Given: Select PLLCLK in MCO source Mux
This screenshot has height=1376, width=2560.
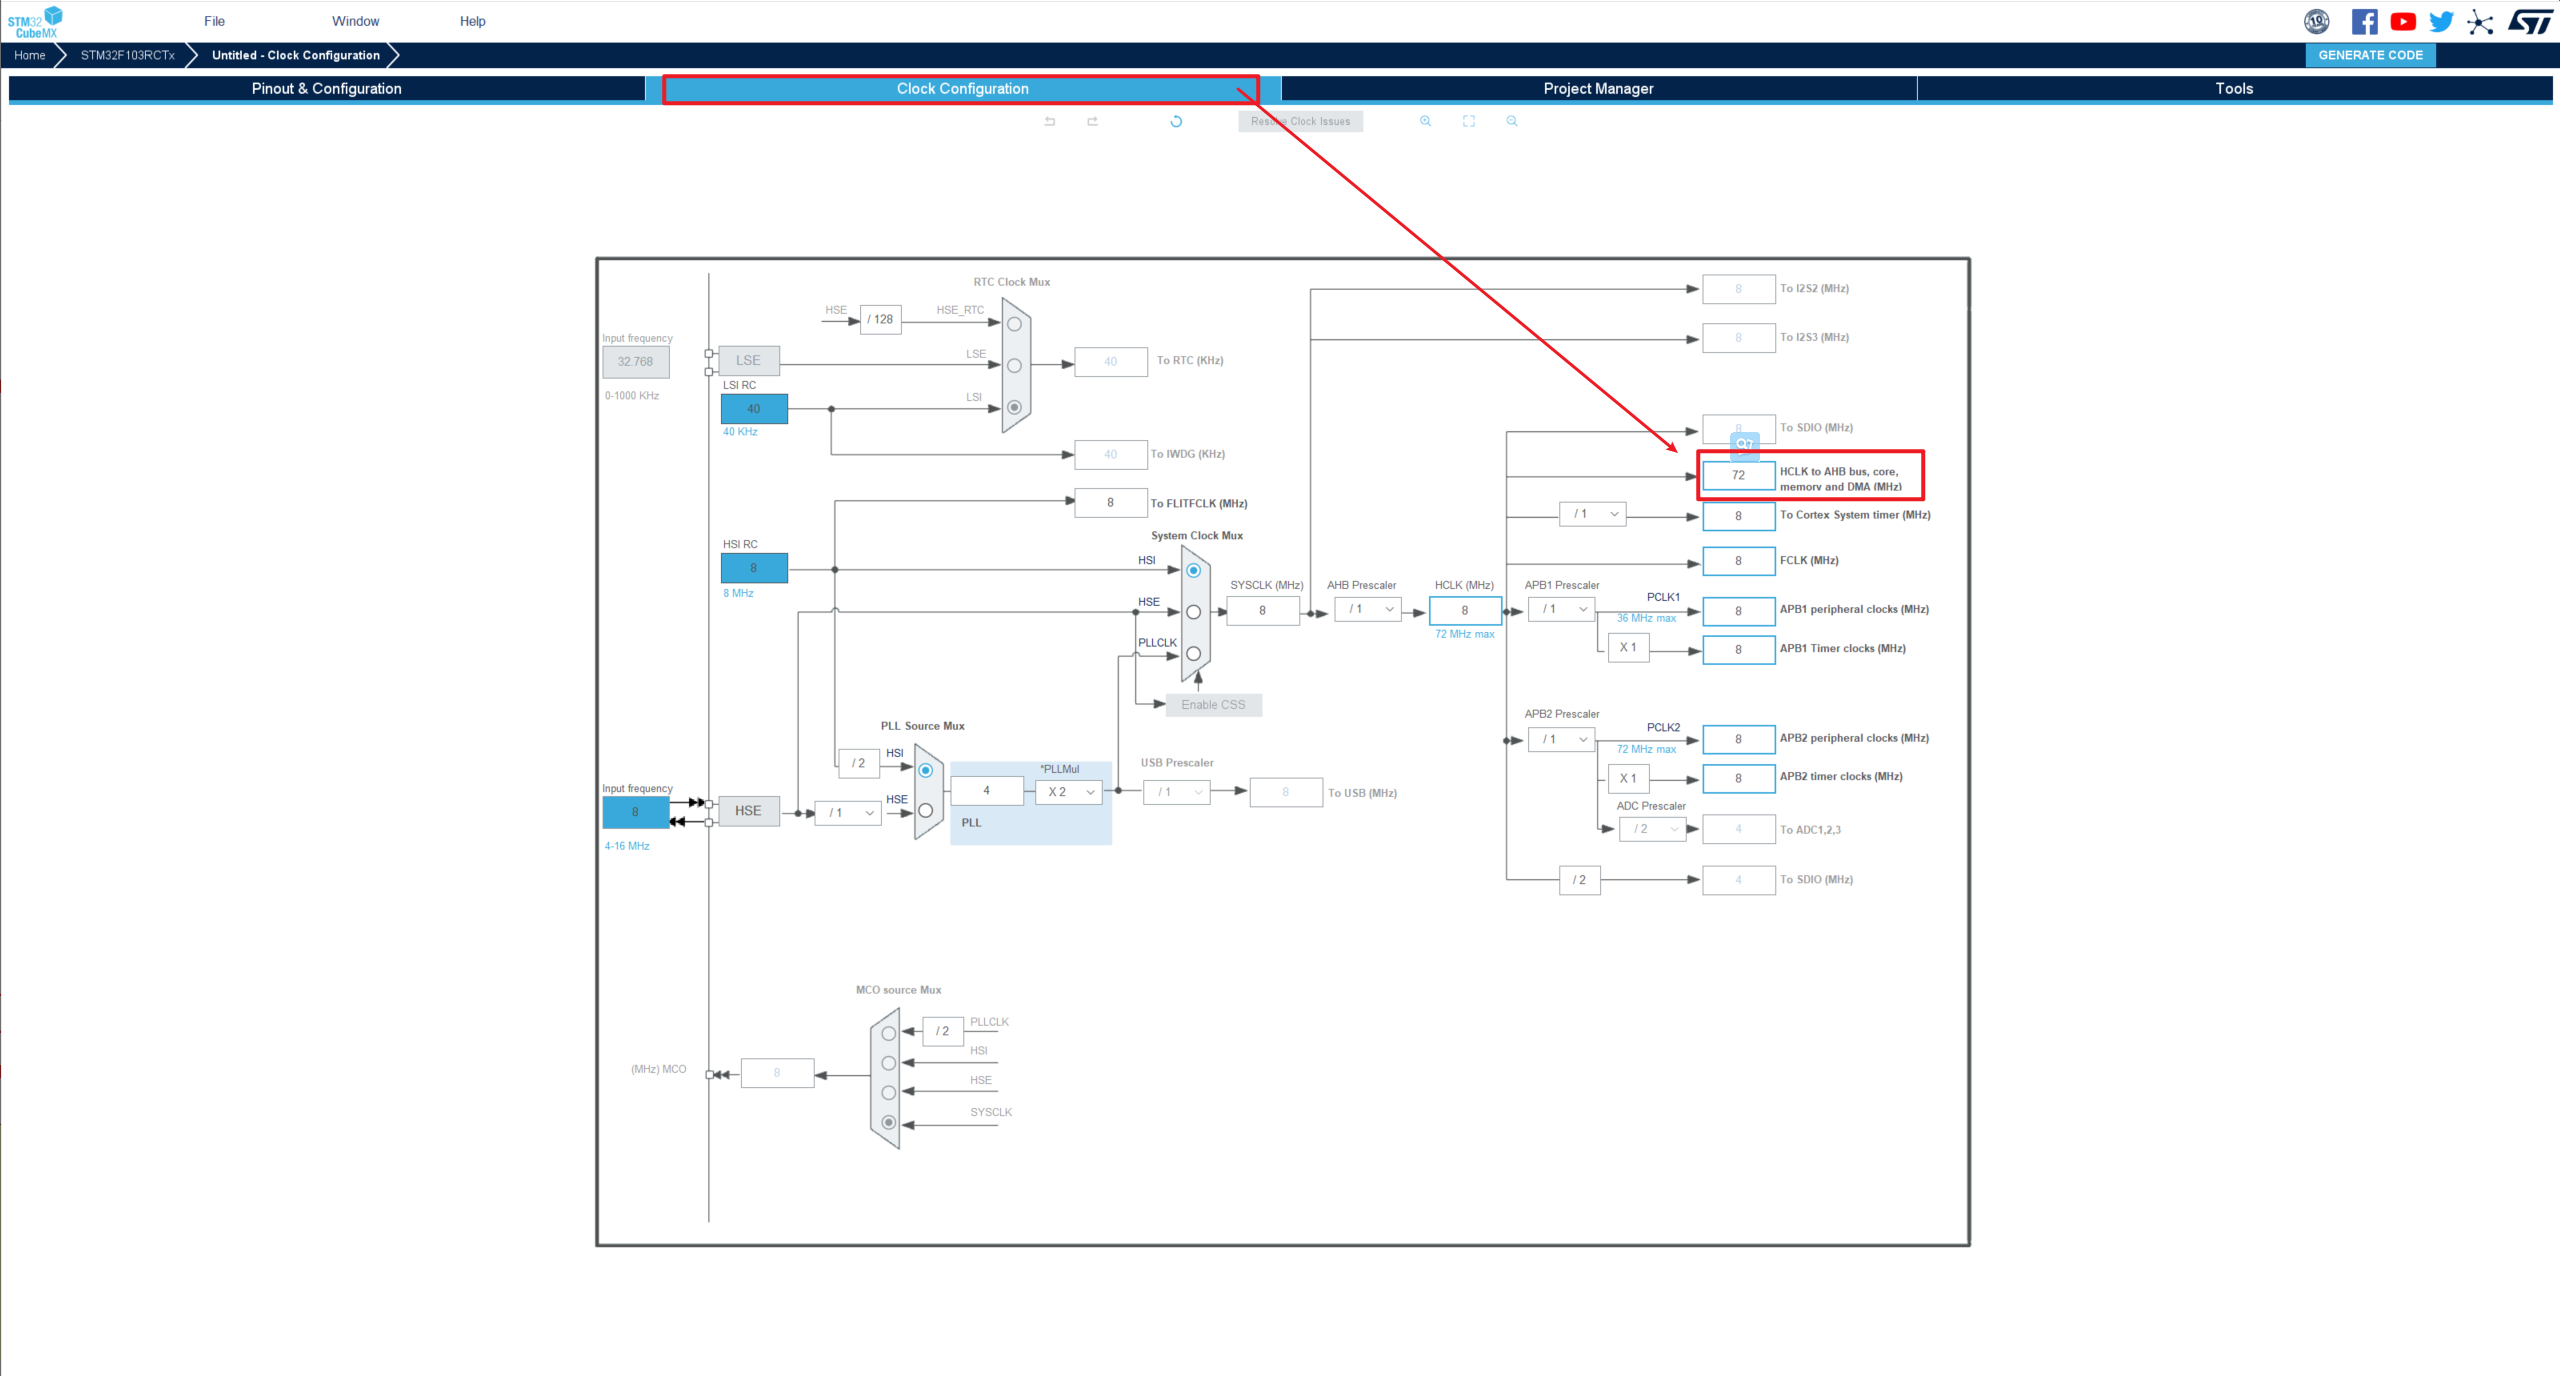Looking at the screenshot, I should point(888,1034).
